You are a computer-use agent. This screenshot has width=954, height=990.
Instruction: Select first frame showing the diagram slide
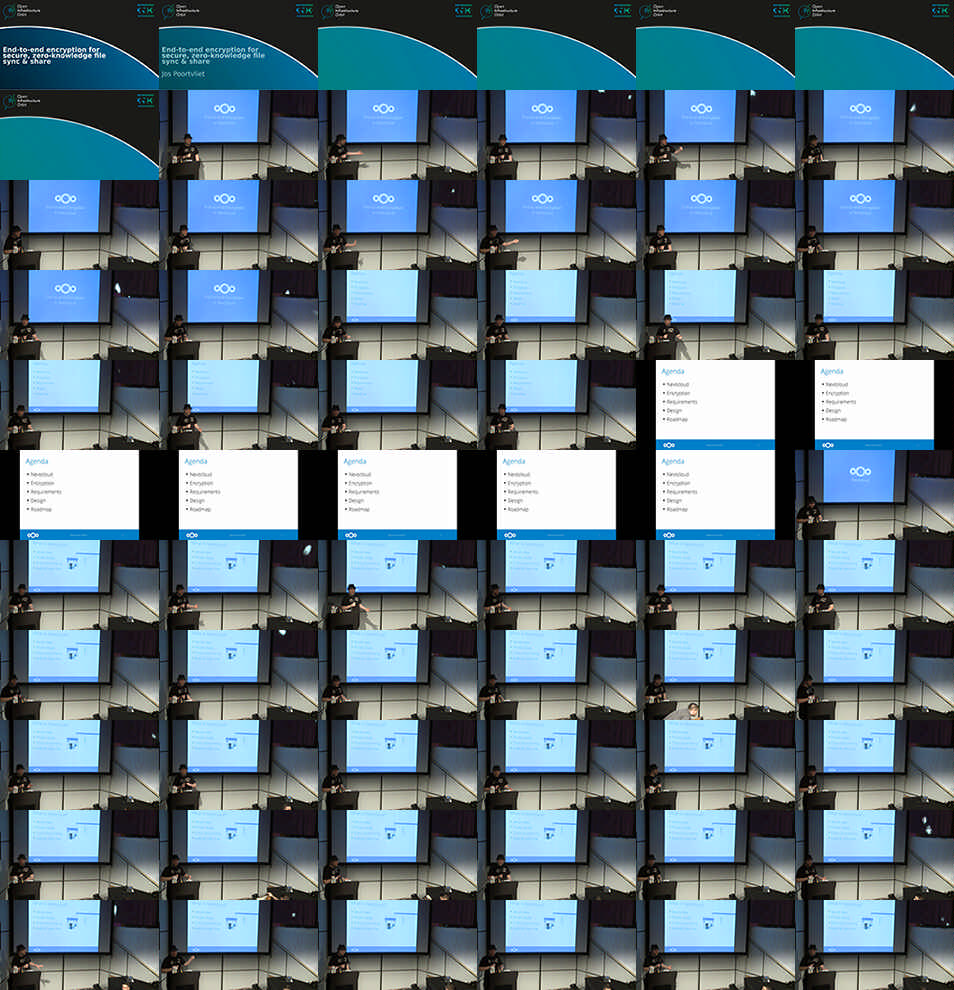pos(79,585)
